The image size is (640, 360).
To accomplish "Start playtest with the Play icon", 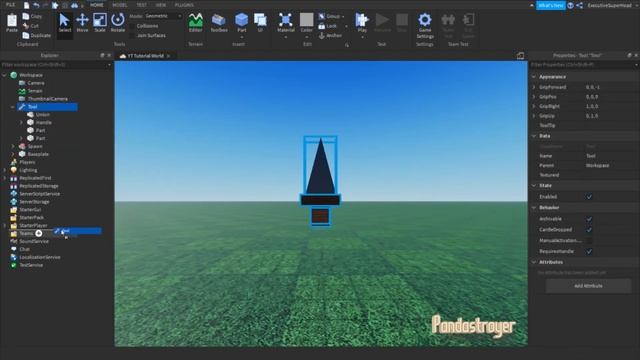I will click(362, 20).
